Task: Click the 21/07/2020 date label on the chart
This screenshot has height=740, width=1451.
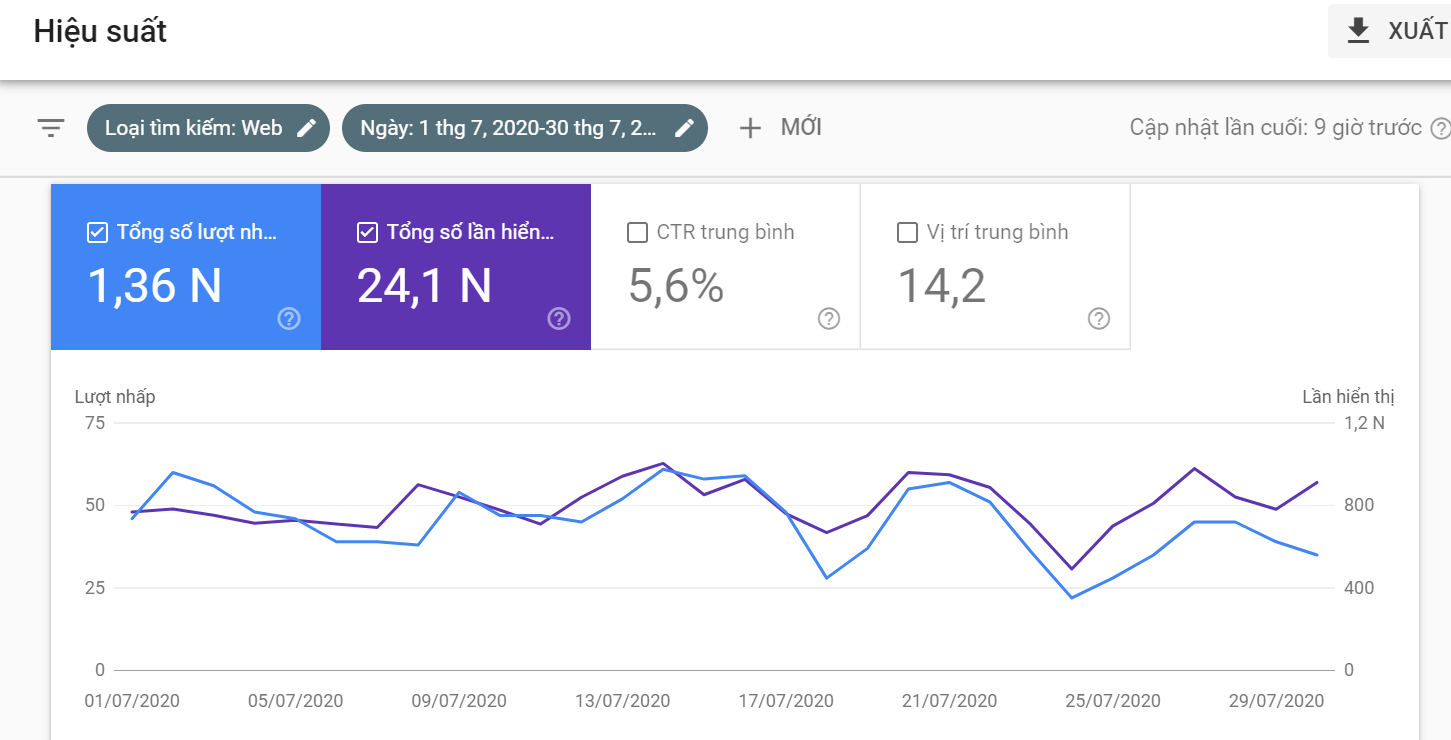Action: (949, 701)
